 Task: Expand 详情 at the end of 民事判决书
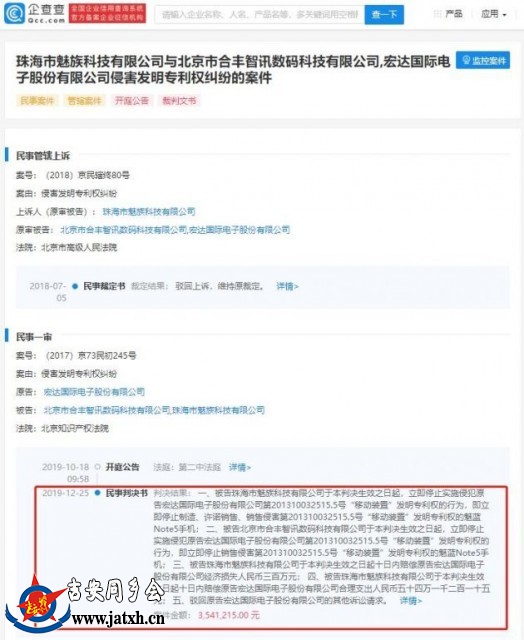click(411, 600)
